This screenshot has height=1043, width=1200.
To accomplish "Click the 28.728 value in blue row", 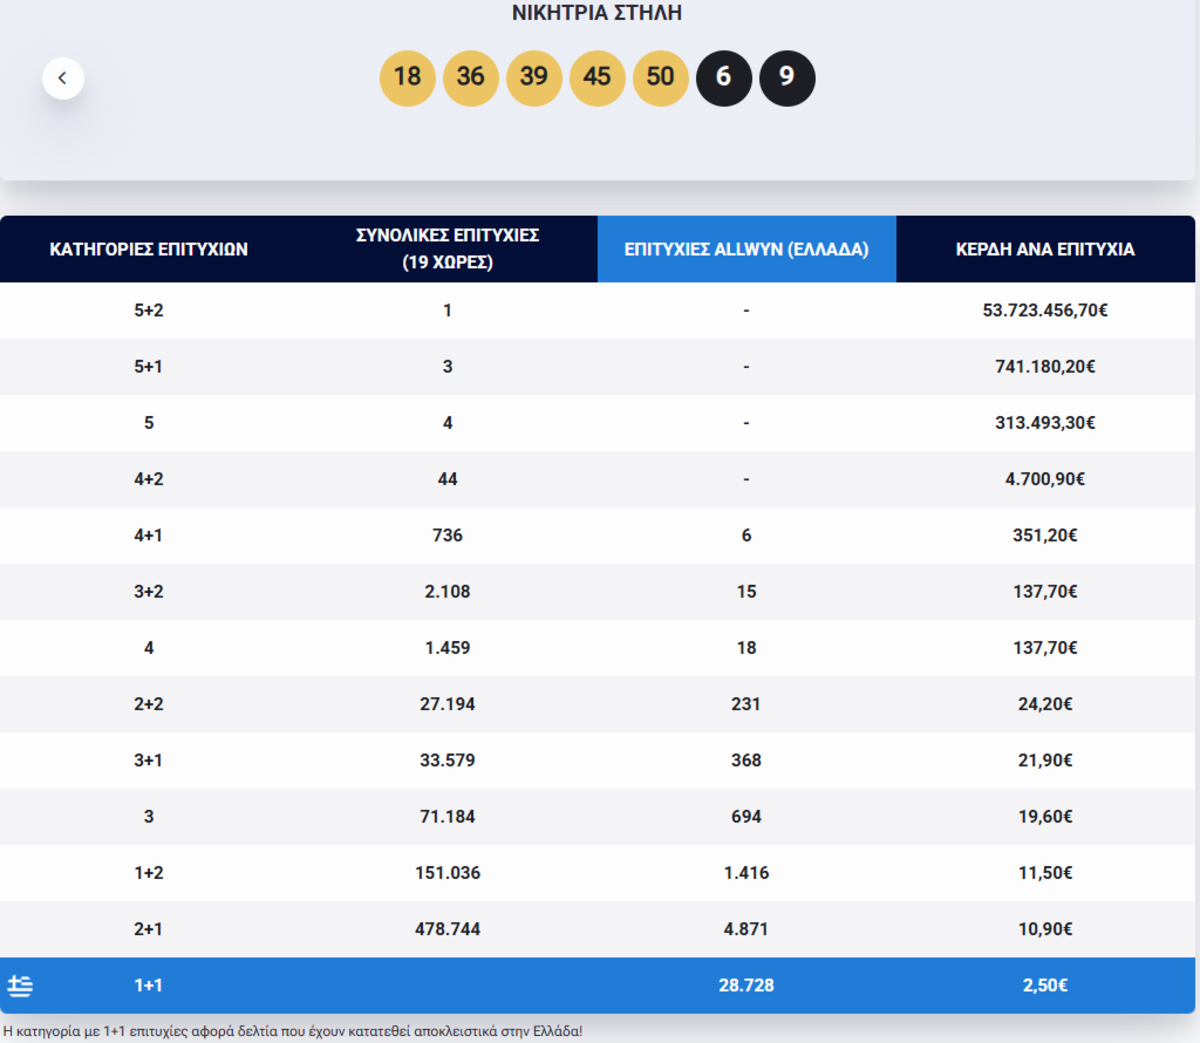I will point(746,985).
